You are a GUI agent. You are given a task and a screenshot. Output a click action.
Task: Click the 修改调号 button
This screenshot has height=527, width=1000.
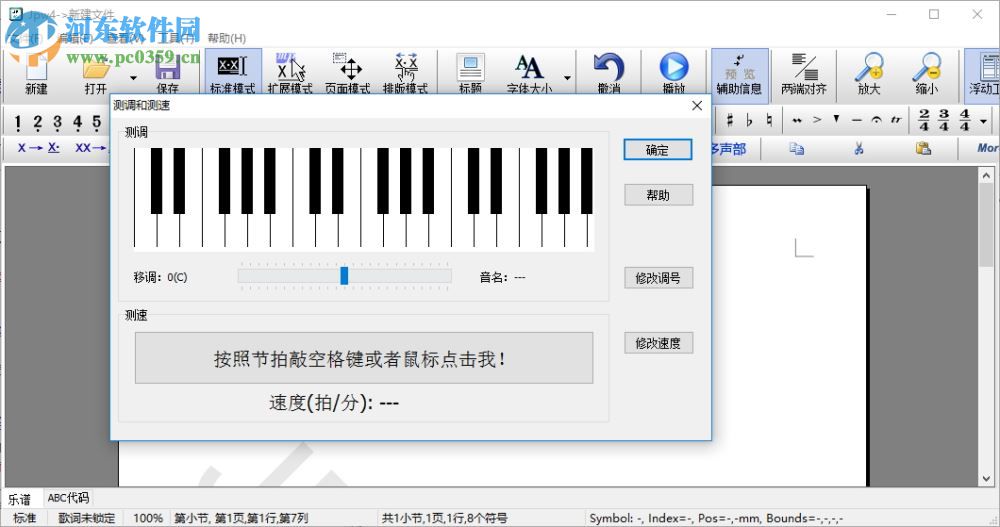658,278
